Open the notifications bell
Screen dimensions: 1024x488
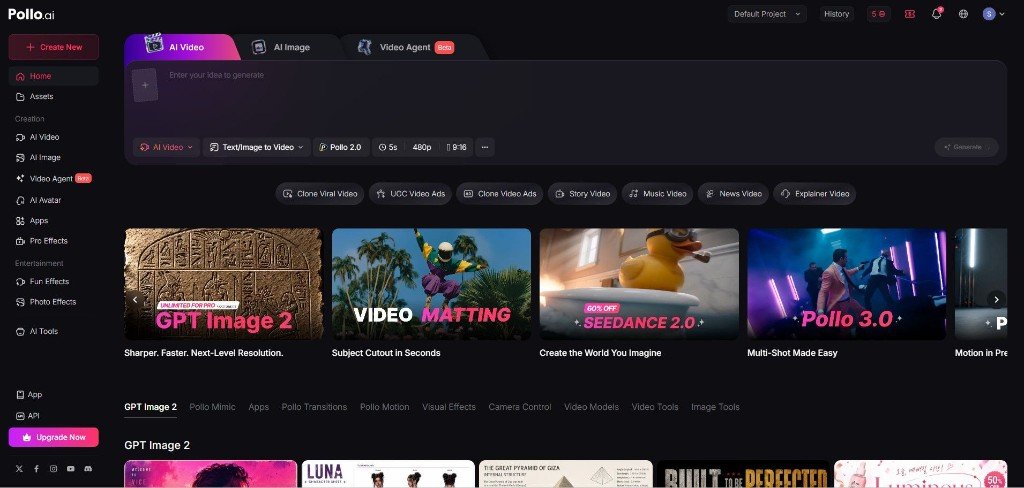point(936,14)
